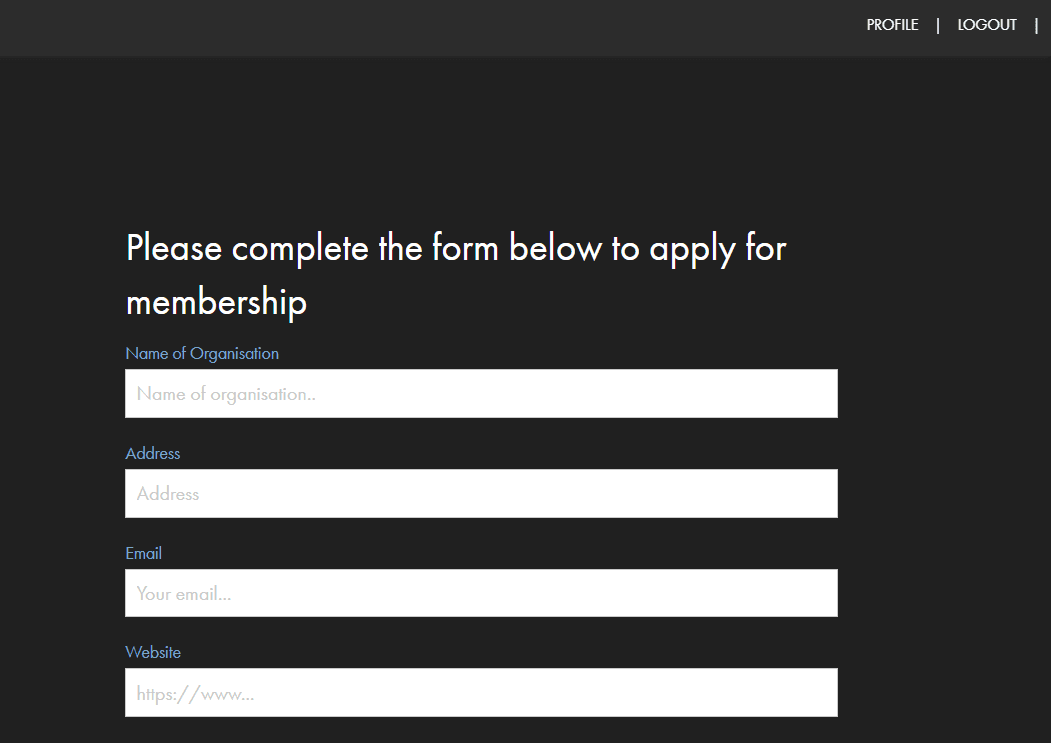Click the separator between PROFILE and LOGOUT

[938, 25]
